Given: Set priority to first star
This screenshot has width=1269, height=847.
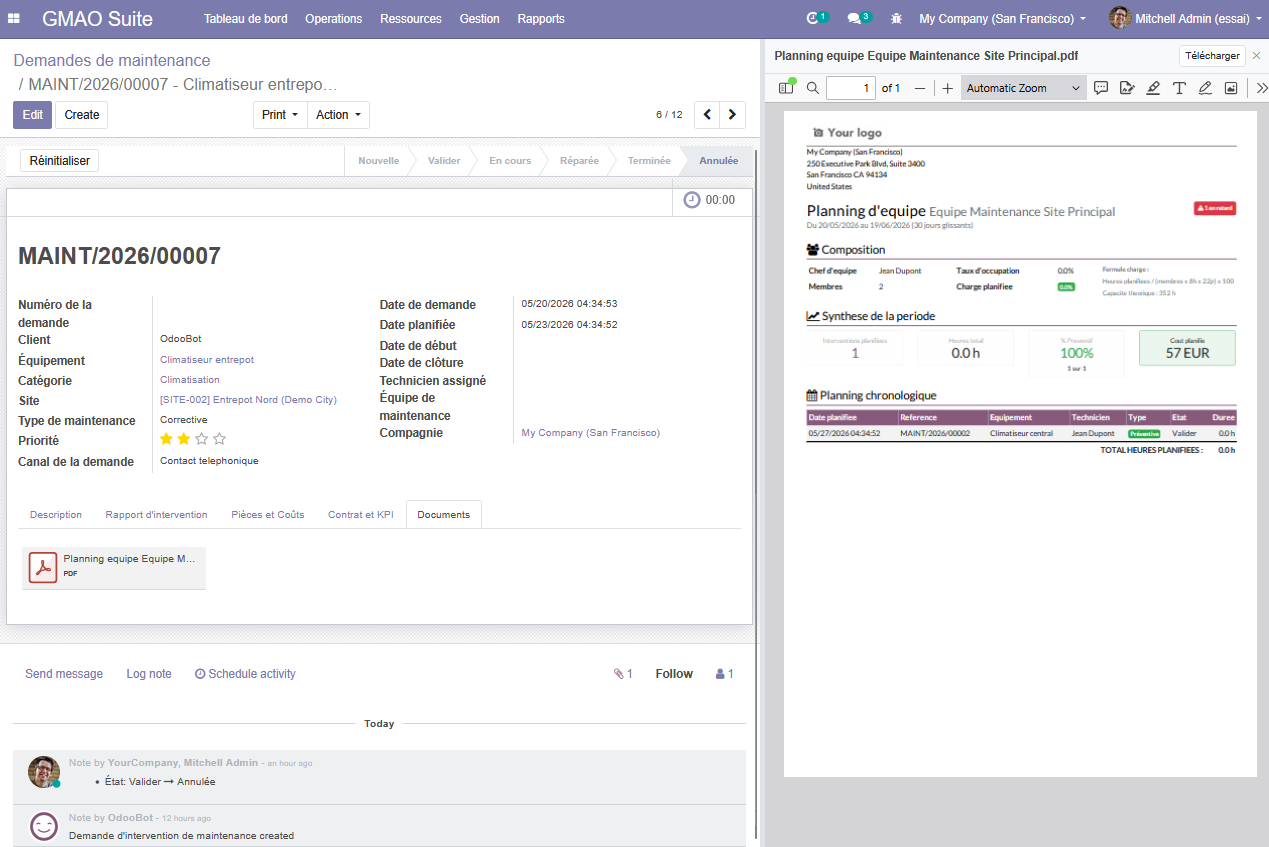Looking at the screenshot, I should [166, 439].
